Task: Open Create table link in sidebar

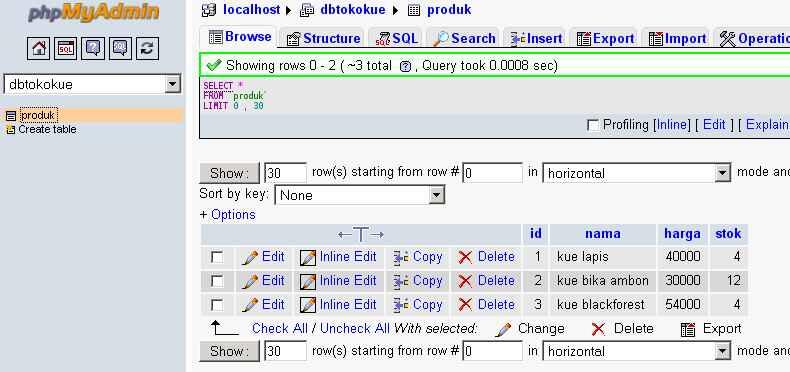Action: click(x=47, y=130)
